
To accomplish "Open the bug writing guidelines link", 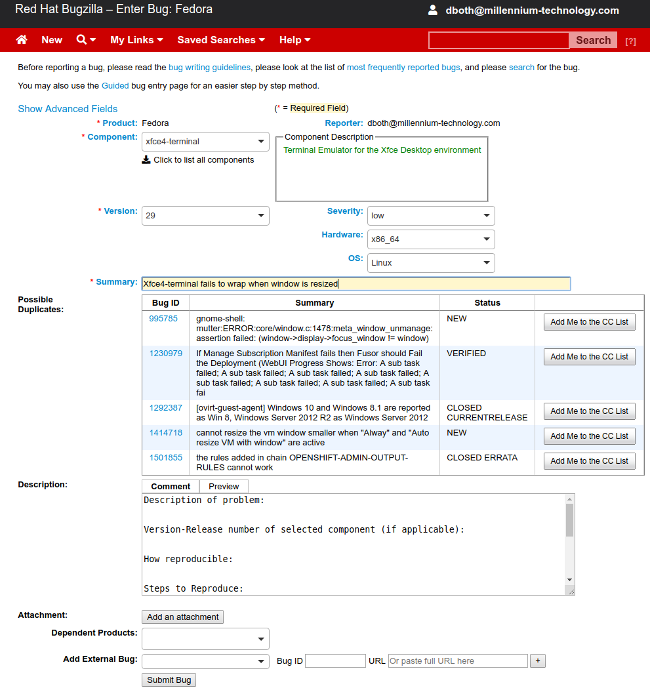I will pos(209,67).
